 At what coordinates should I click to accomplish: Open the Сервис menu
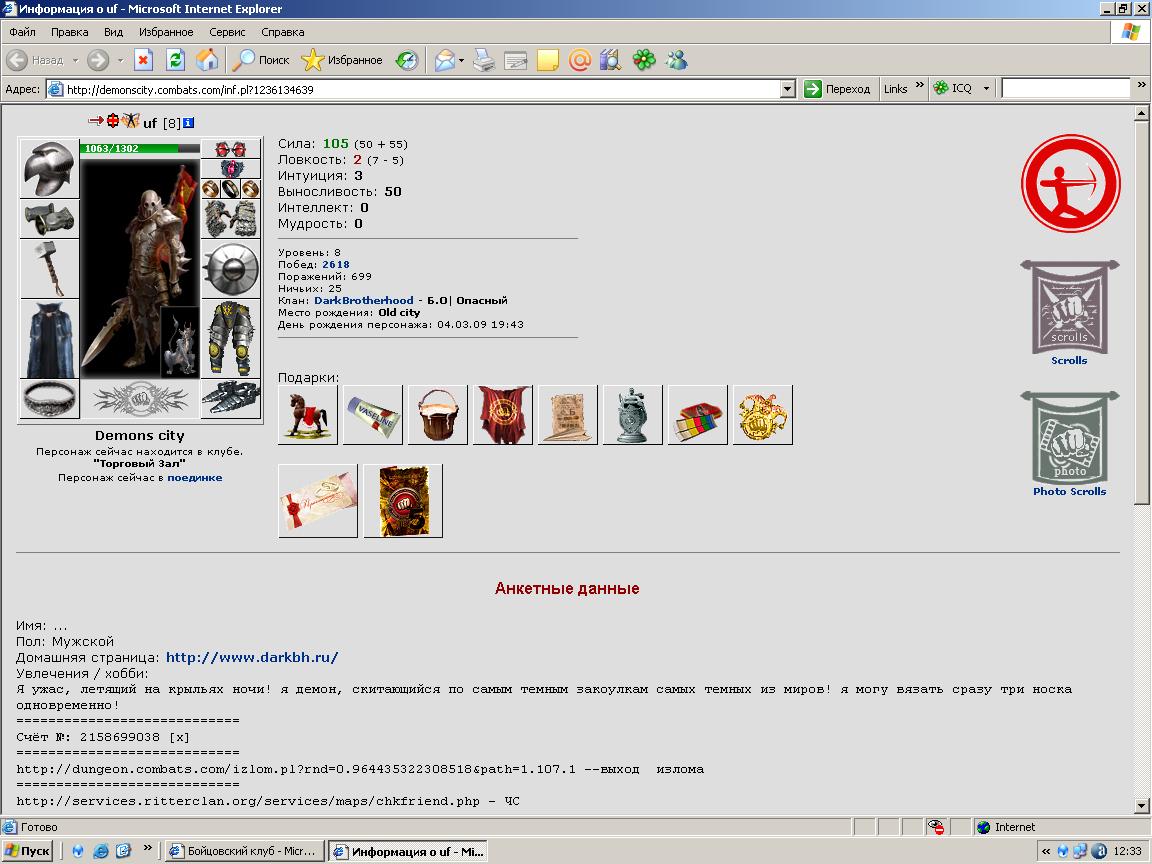pos(227,32)
